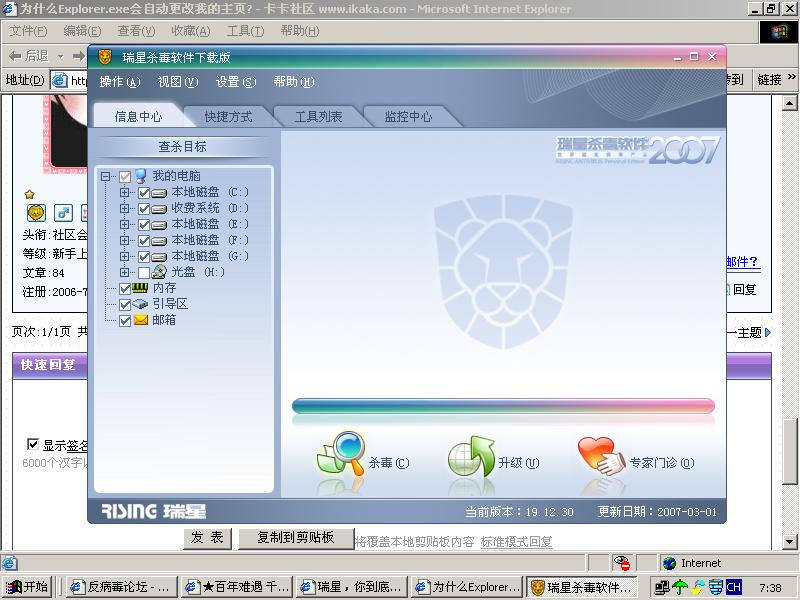Viewport: 800px width, 600px height.
Task: Click the 标准模式回复 link
Action: [516, 541]
